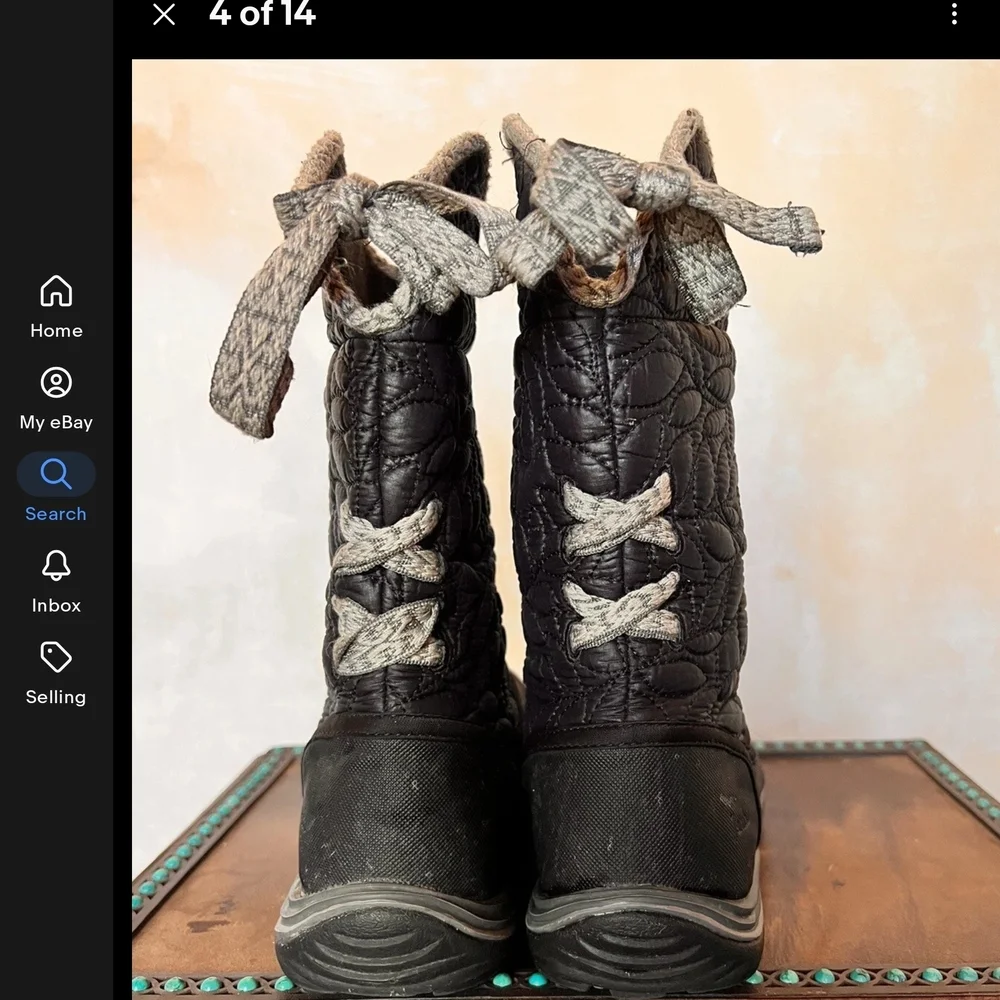The height and width of the screenshot is (1000, 1000).
Task: Click the Inbox label text
Action: [x=56, y=605]
